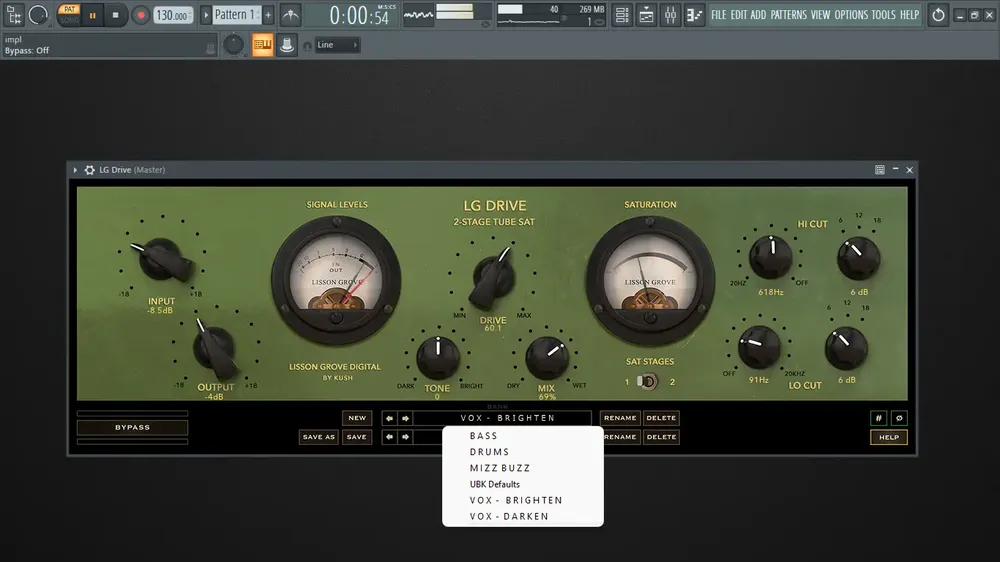Click the 0:00:54 time display
The image size is (1000, 562).
click(x=359, y=15)
